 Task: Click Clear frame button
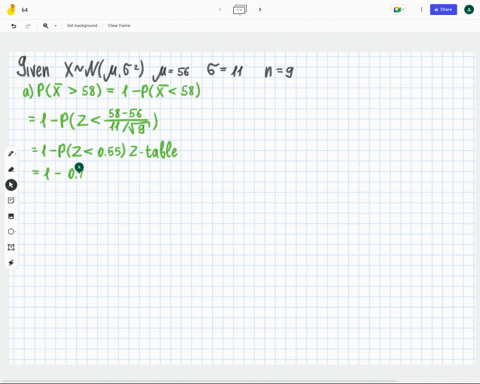tap(119, 26)
